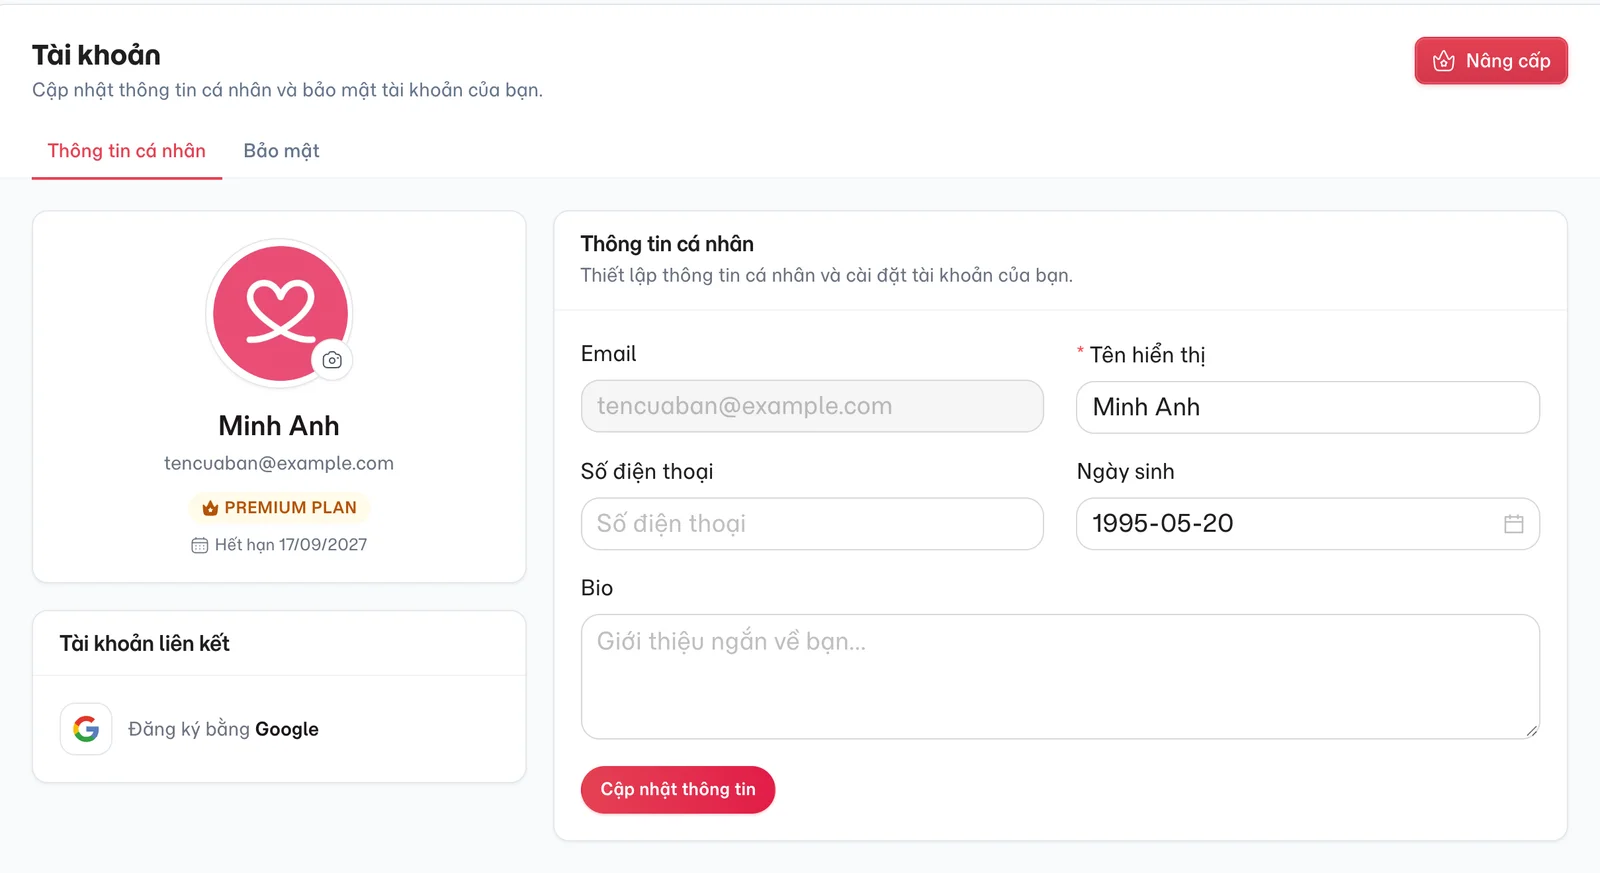Focus the Email input field
The image size is (1600, 873).
pyautogui.click(x=812, y=406)
